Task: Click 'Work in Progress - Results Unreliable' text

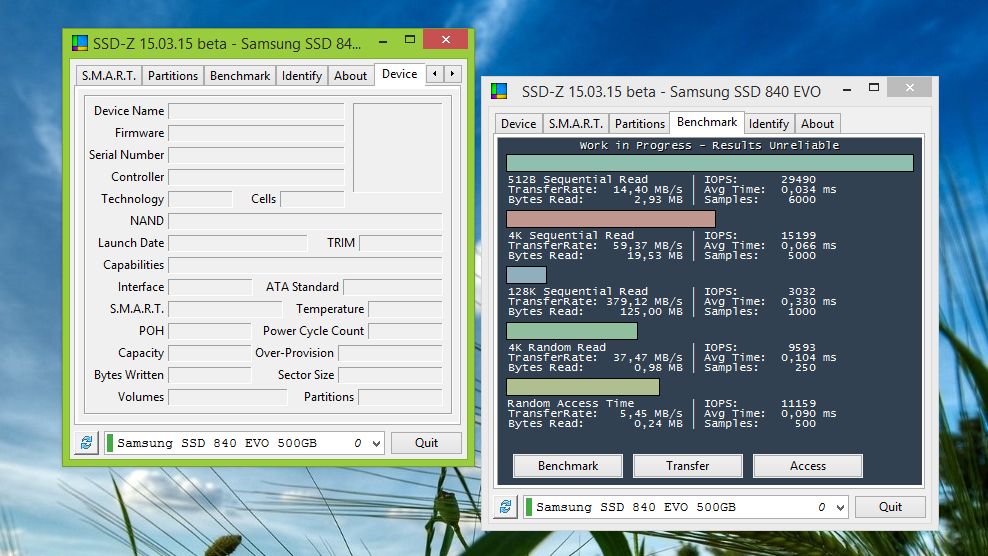Action: (709, 145)
